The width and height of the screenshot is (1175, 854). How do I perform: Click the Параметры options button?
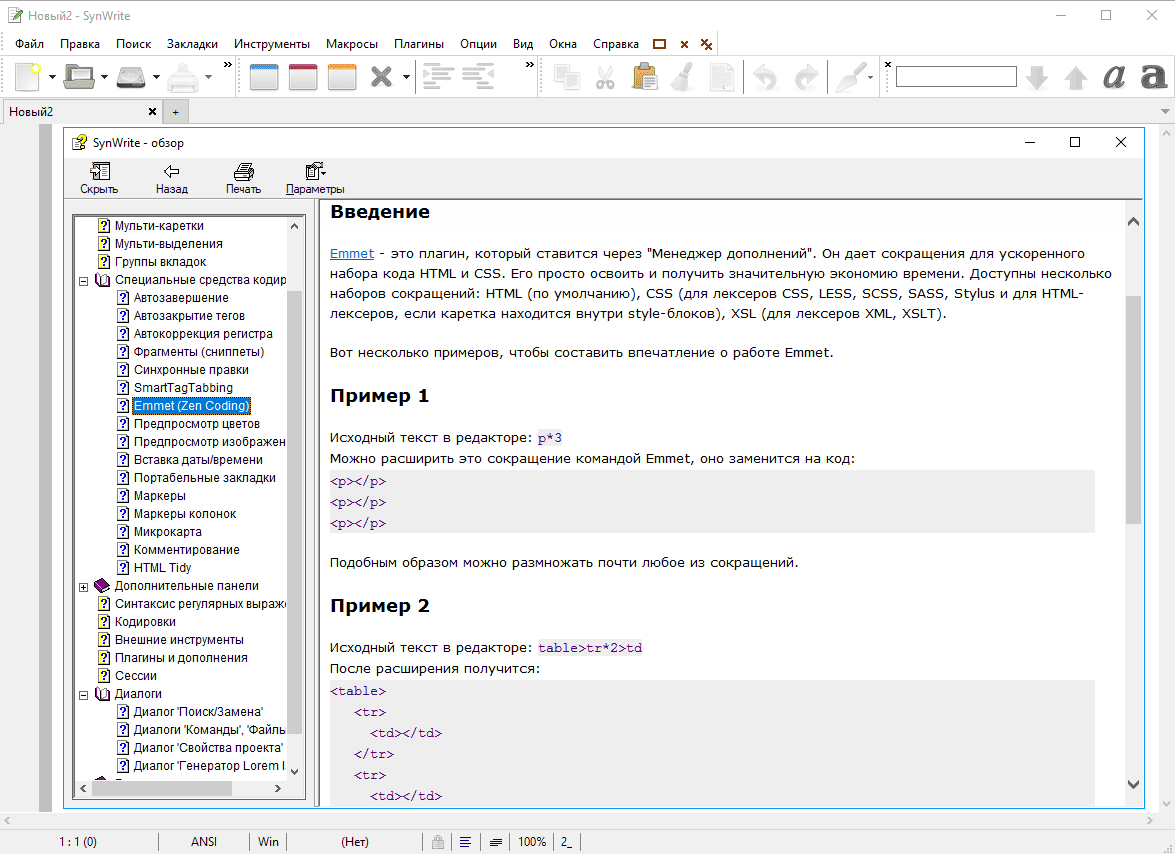[315, 178]
